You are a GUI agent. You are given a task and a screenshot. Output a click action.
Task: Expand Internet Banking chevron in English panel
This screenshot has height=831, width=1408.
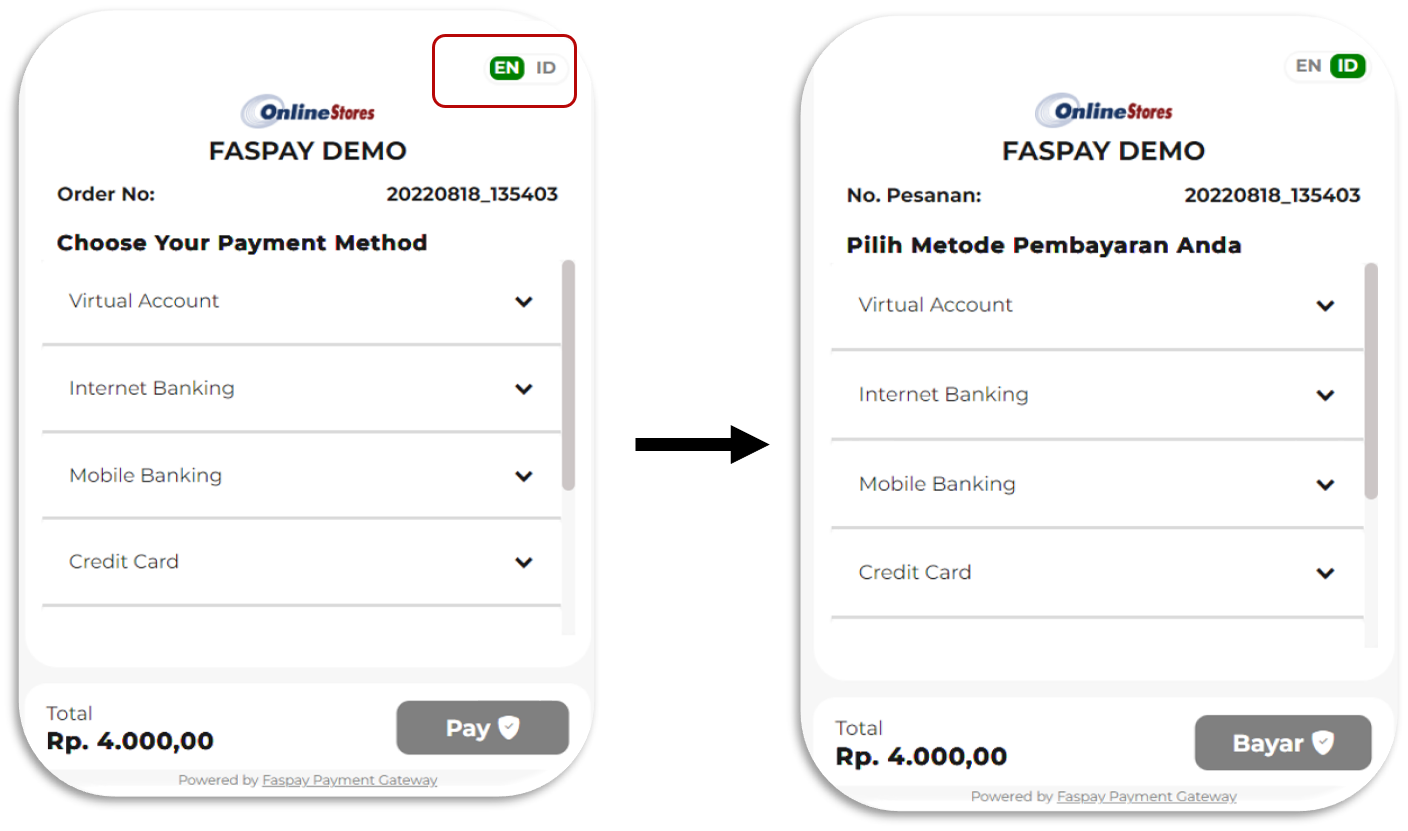click(x=523, y=389)
